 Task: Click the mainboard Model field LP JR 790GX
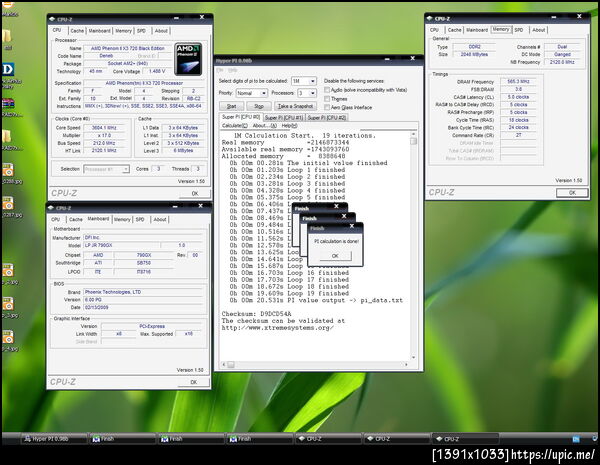(121, 245)
